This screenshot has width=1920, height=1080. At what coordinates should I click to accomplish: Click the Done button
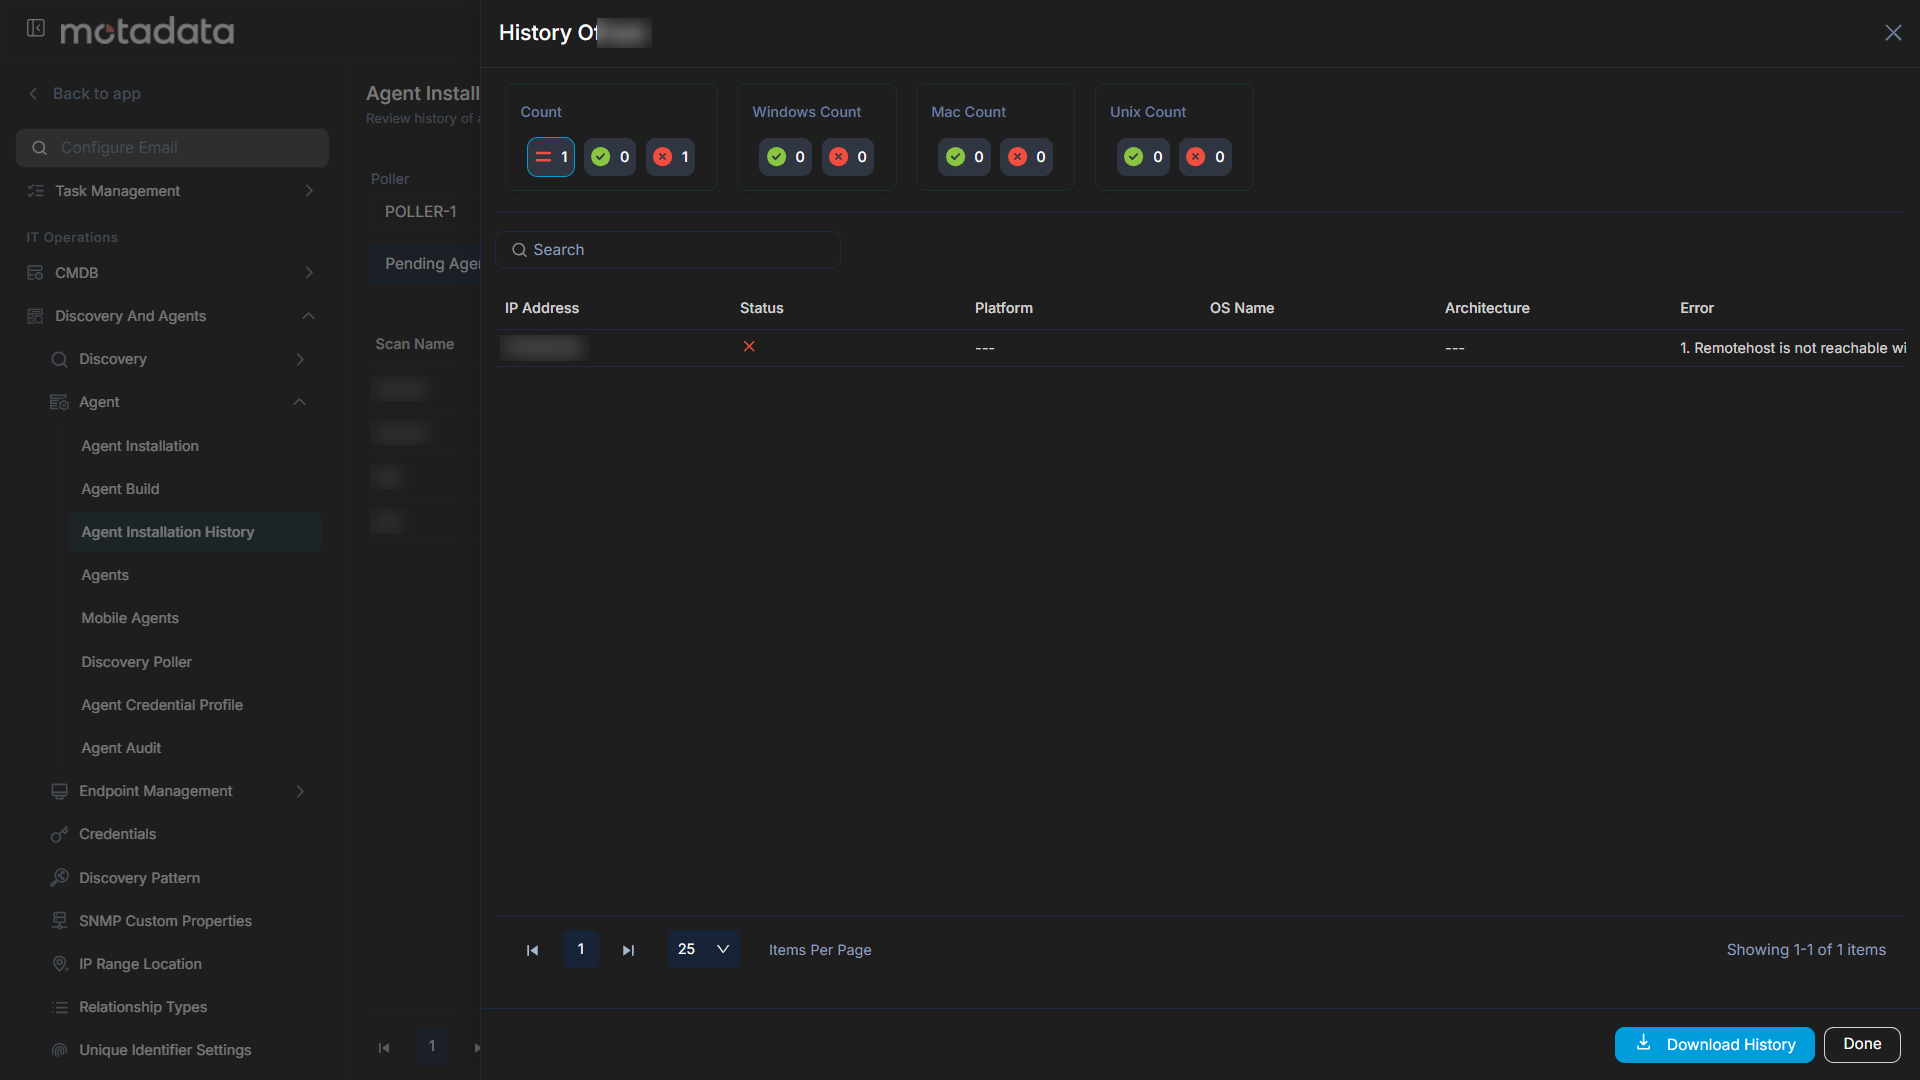tap(1862, 1044)
